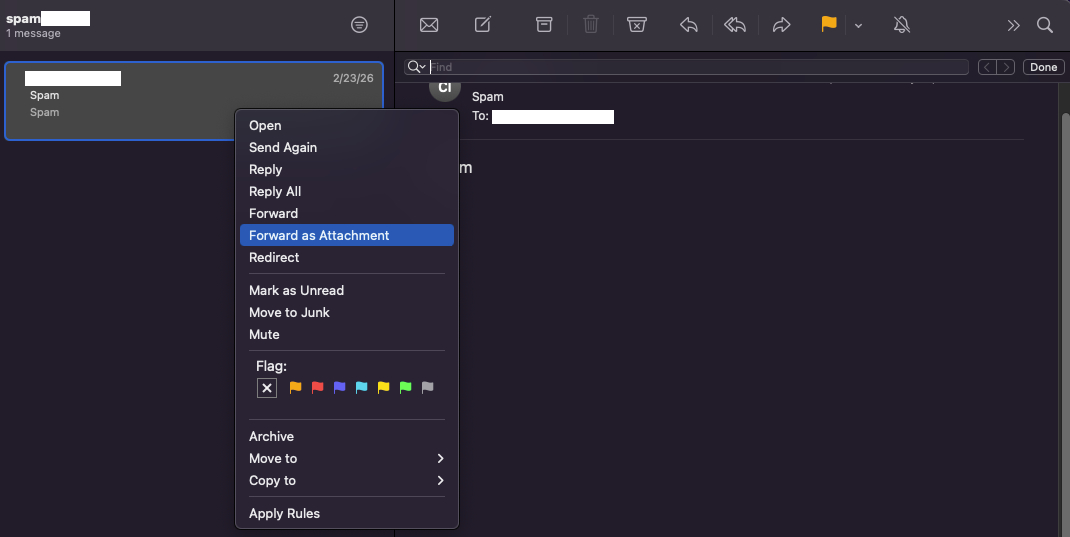The height and width of the screenshot is (537, 1070).
Task: Compose a new message
Action: (483, 25)
